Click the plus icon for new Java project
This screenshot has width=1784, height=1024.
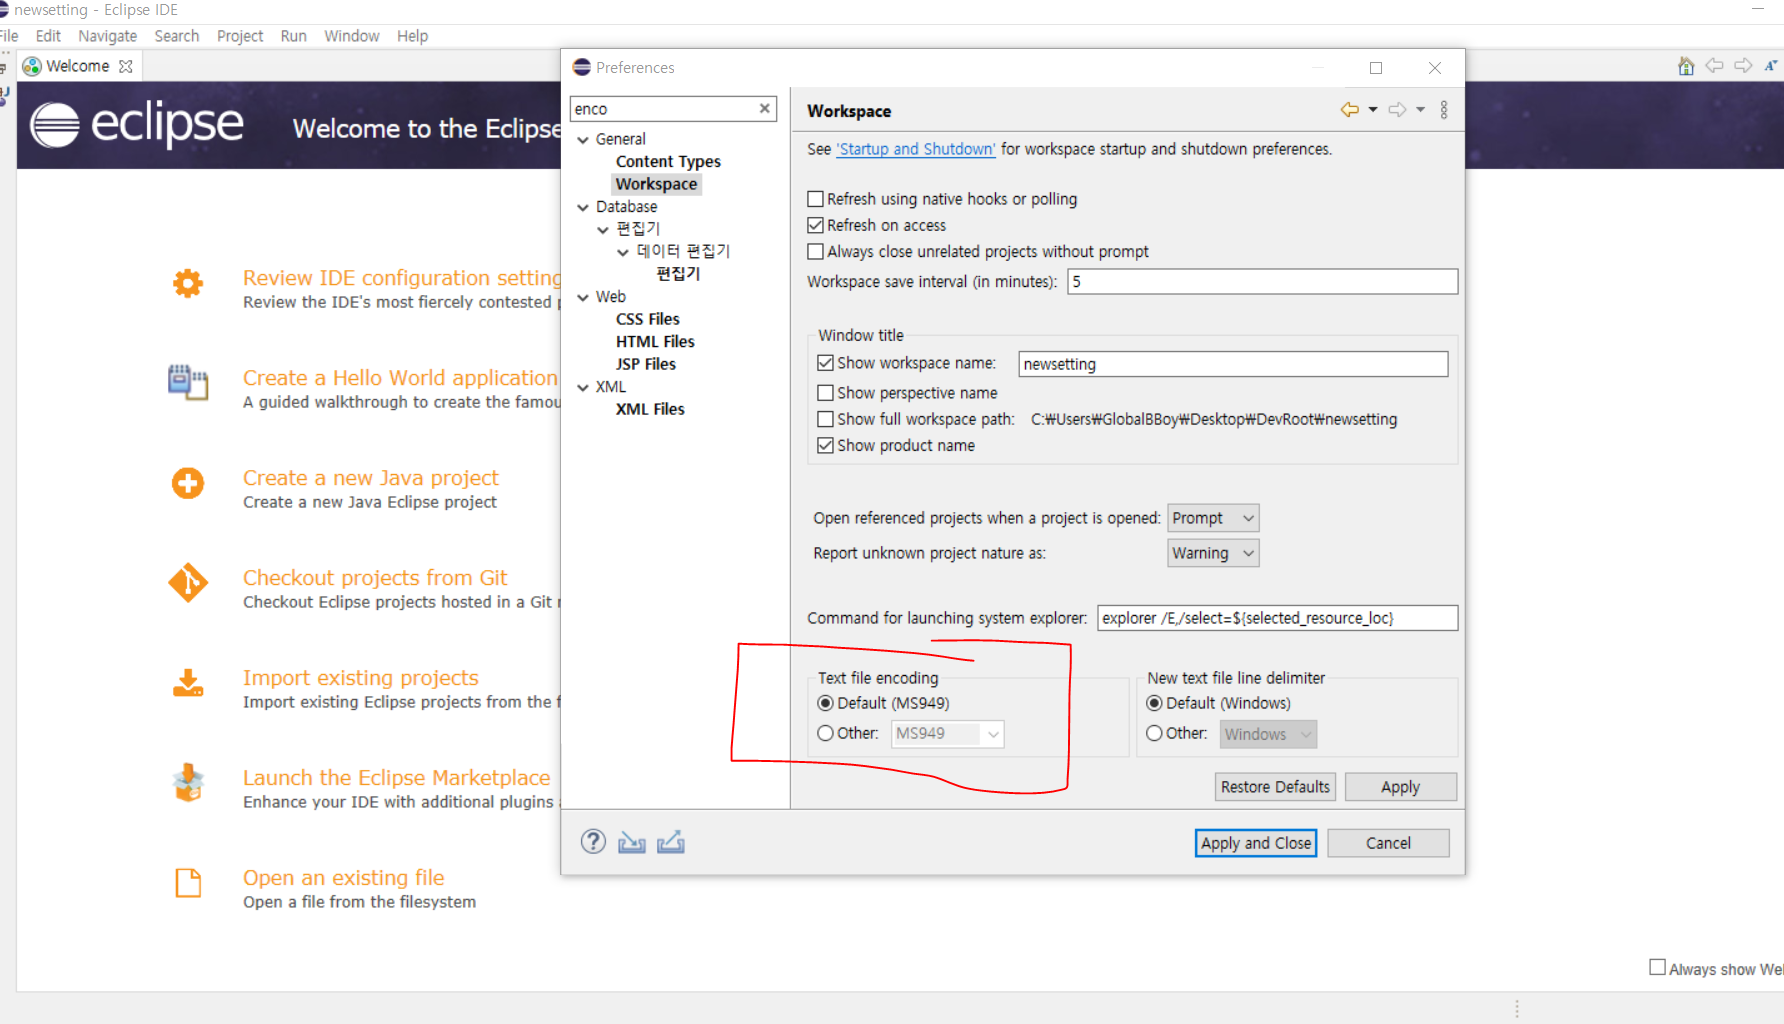point(188,483)
